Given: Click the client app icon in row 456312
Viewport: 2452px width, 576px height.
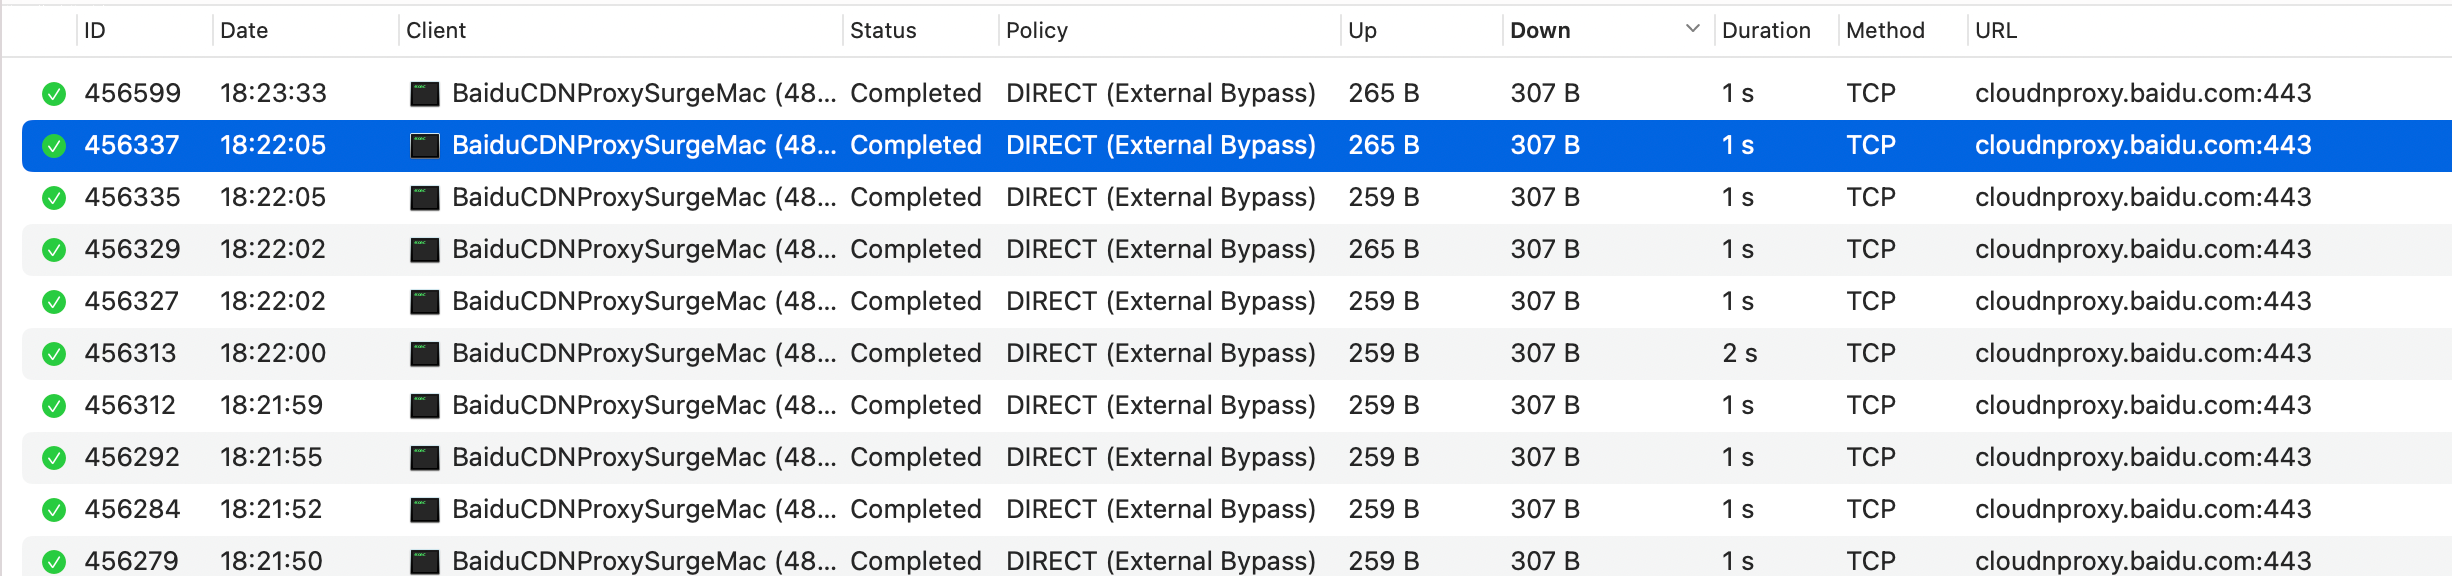Looking at the screenshot, I should pyautogui.click(x=425, y=406).
